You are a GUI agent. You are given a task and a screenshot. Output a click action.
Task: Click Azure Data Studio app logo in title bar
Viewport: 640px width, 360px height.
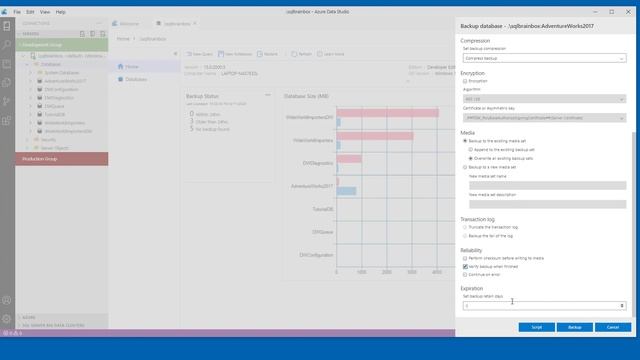click(x=4, y=12)
